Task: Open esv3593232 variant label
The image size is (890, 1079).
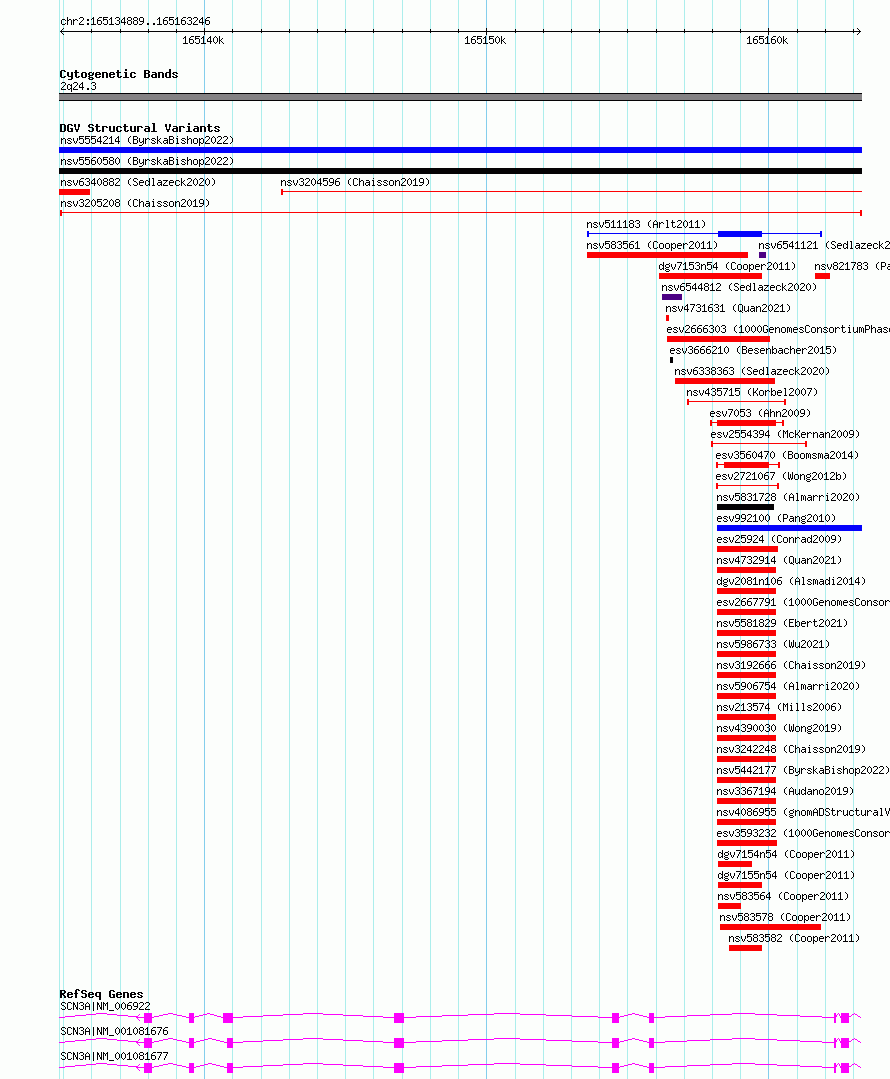Action: [803, 833]
